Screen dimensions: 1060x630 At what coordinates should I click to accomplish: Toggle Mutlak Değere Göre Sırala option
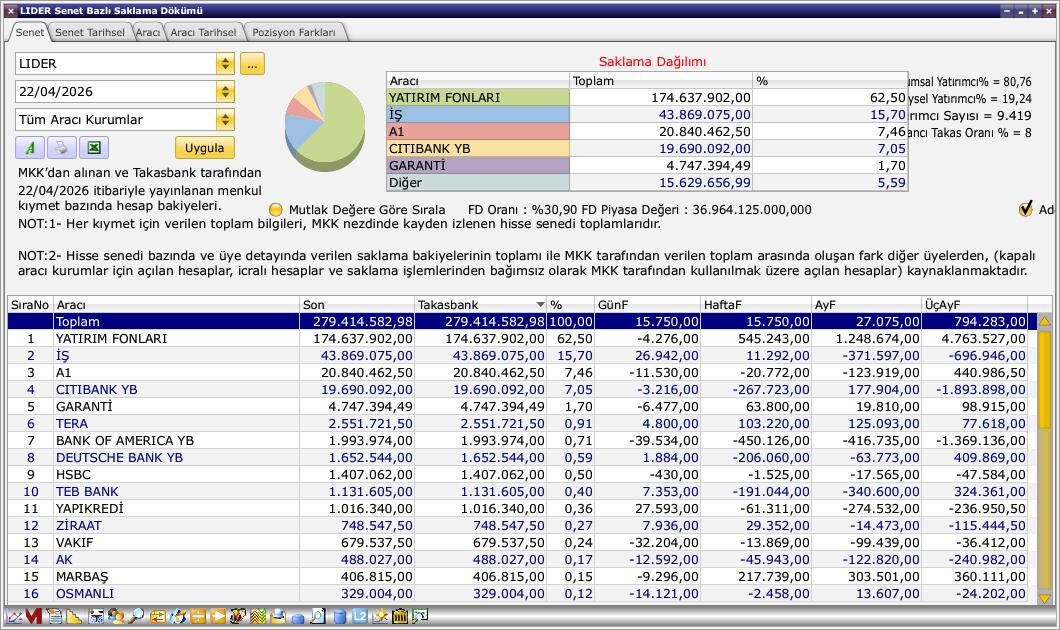click(276, 210)
